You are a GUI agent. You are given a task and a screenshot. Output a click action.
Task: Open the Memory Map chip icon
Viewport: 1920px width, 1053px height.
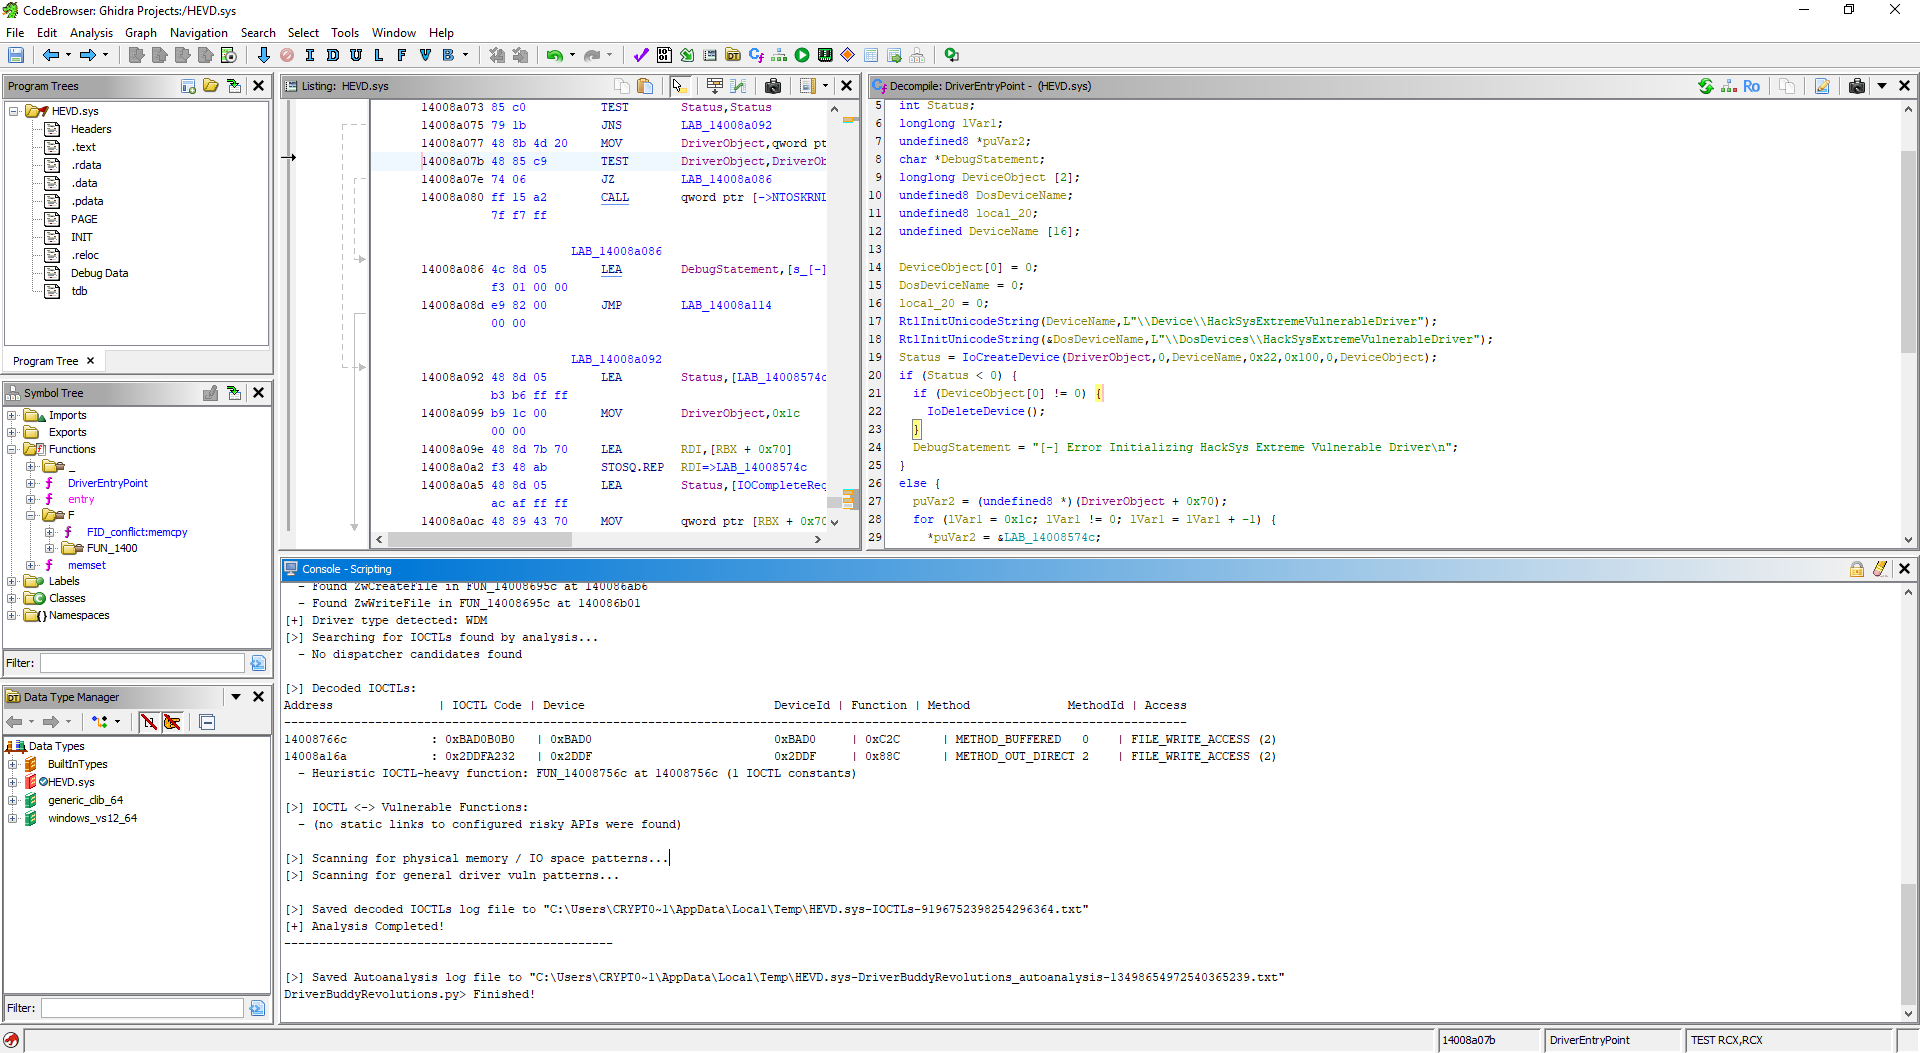825,55
